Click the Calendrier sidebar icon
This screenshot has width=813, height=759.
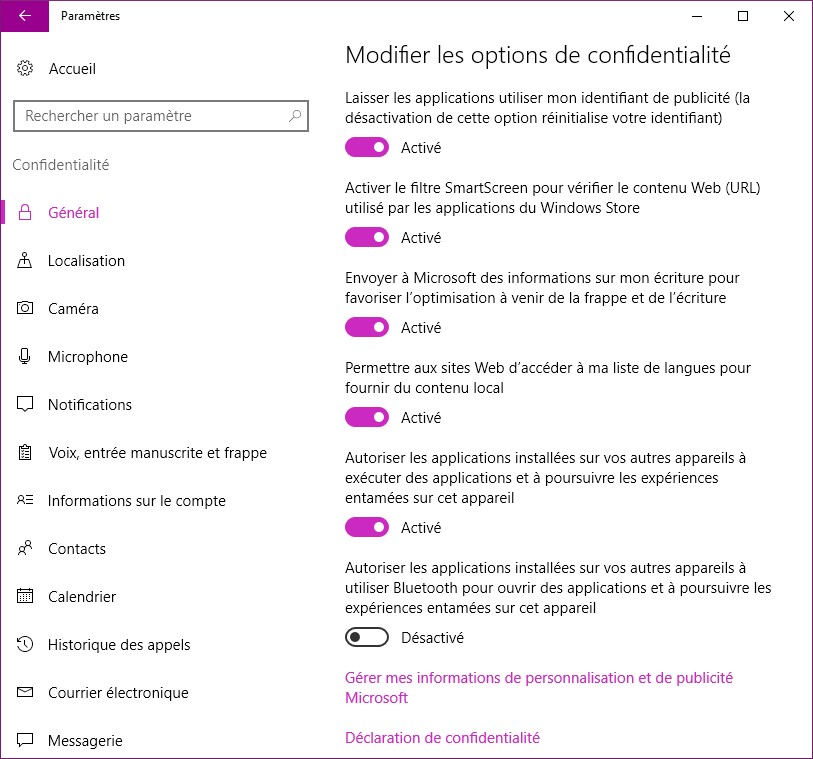click(26, 597)
